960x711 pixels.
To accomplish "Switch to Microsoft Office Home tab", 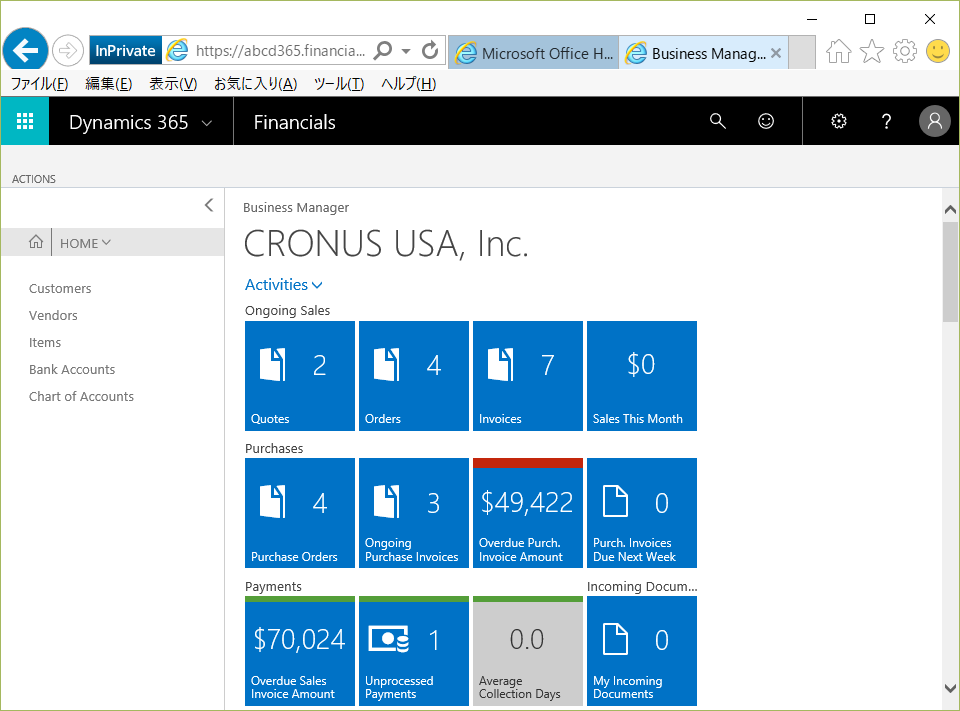I will 534,53.
